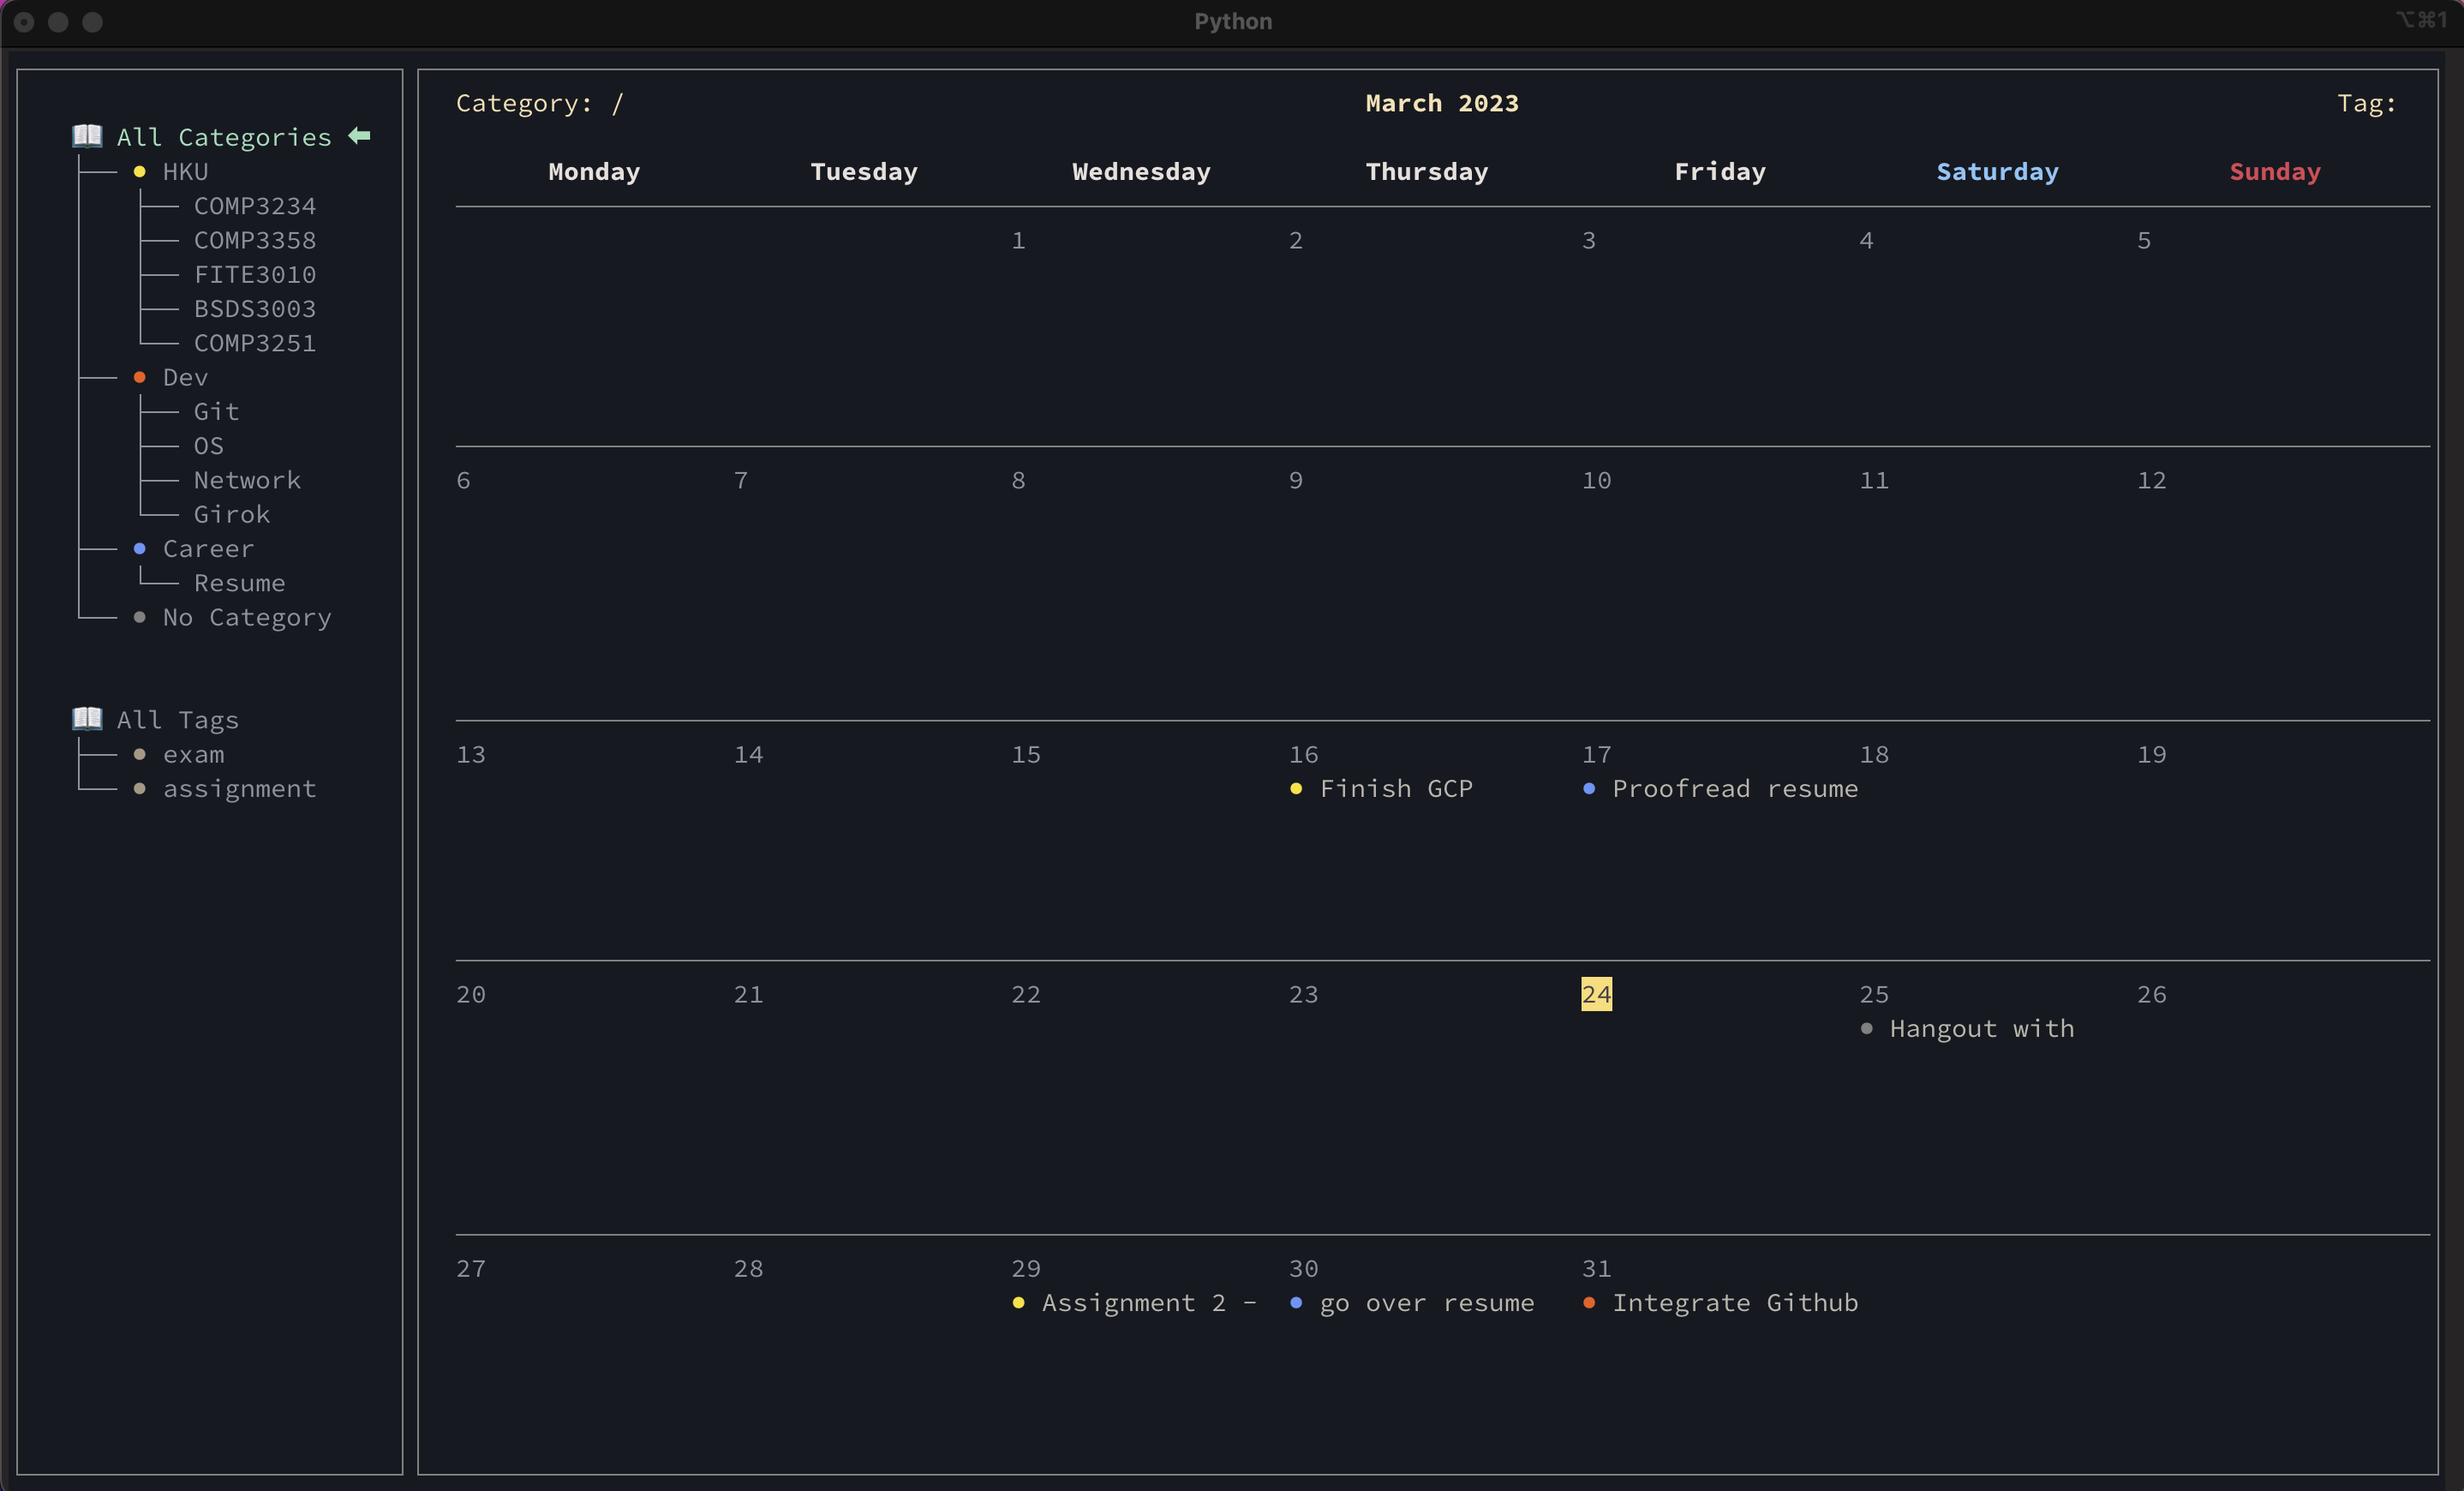
Task: Click the gray dot beside No Category
Action: (x=140, y=618)
